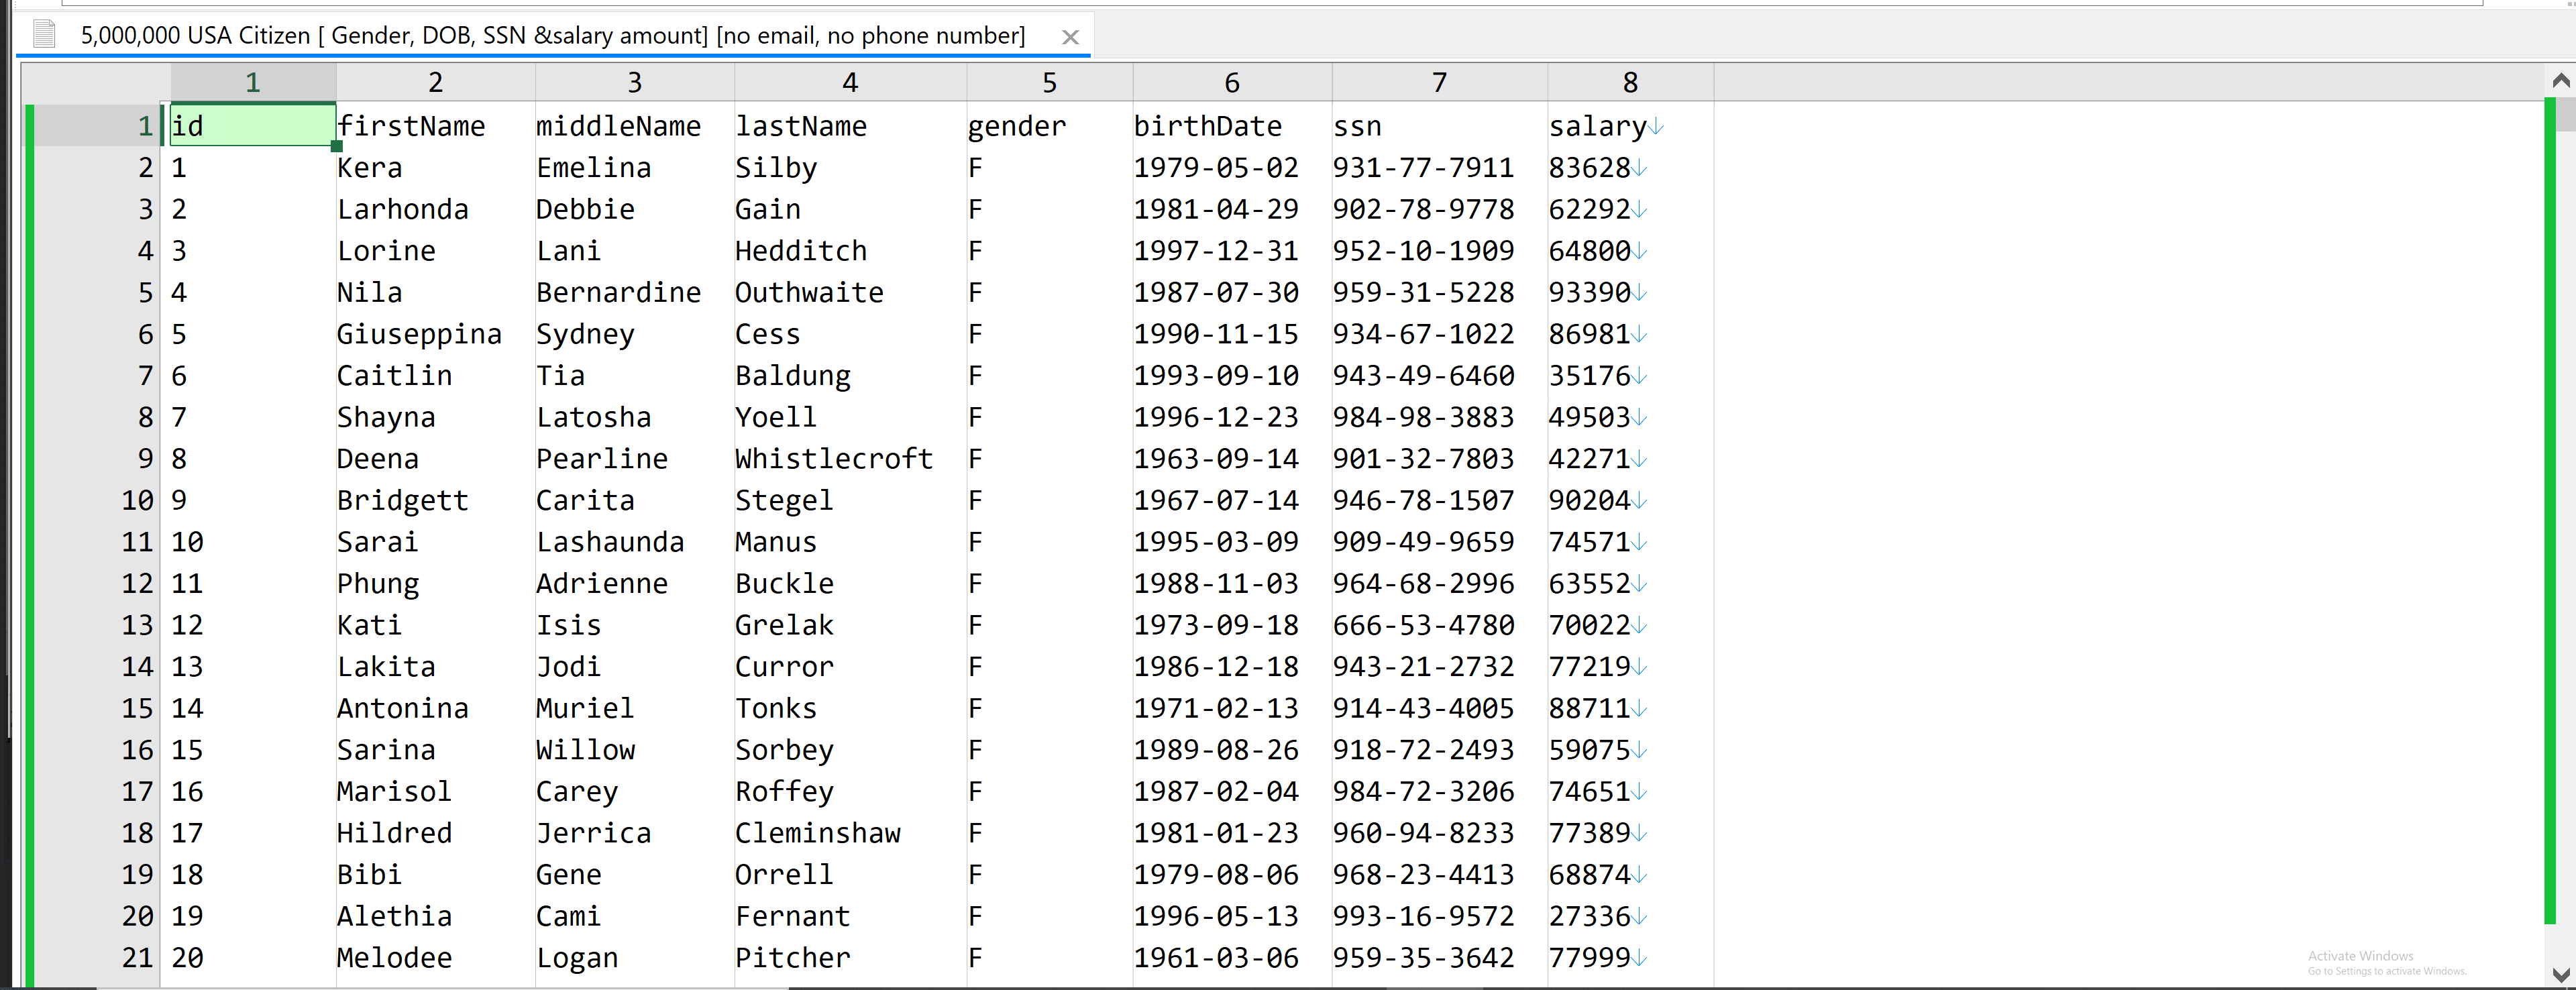Click the document icon on the file tab
Viewport: 2576px width, 990px height.
point(44,35)
